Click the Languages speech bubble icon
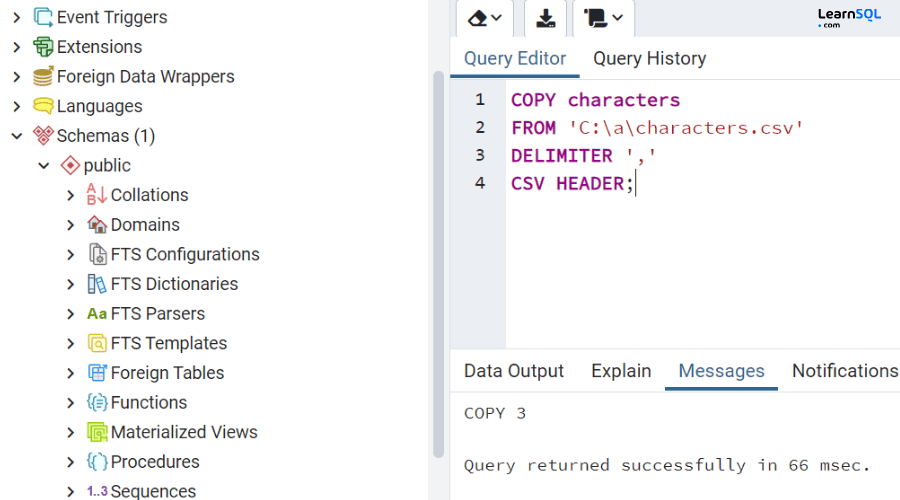900x500 pixels. 43,106
